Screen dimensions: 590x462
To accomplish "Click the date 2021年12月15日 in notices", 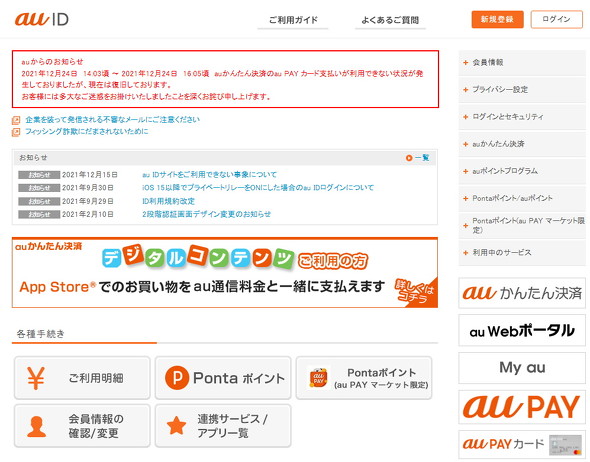I will [90, 175].
